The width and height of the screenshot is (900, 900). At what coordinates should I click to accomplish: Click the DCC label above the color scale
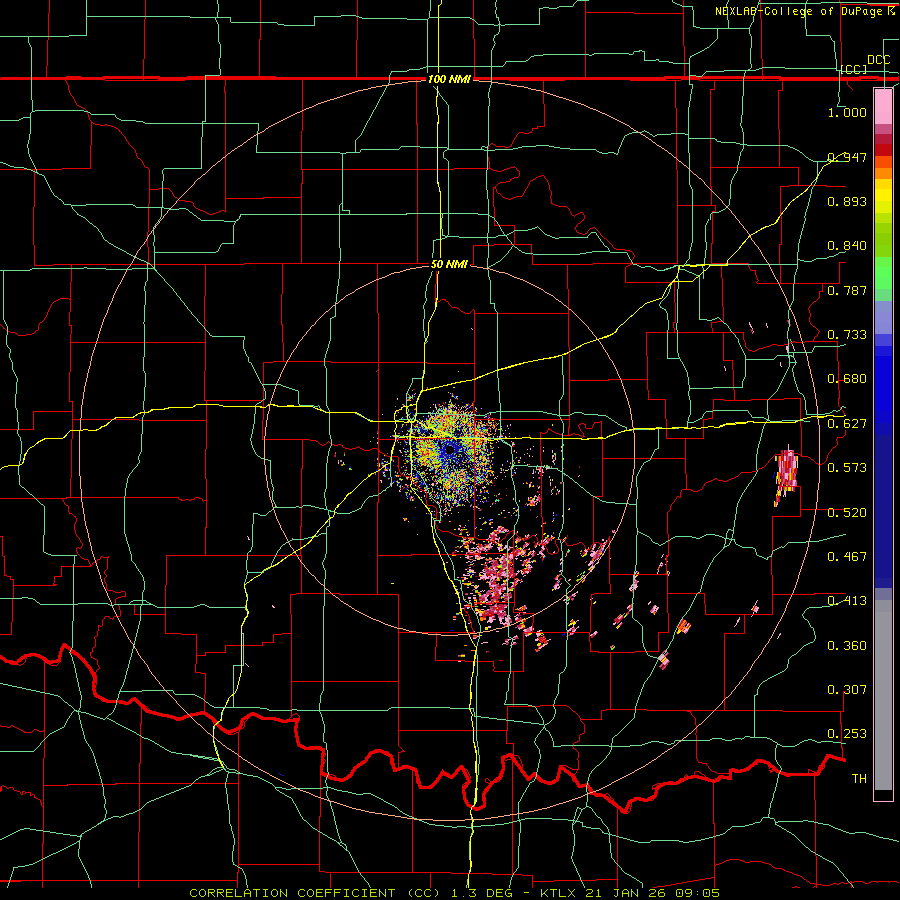(878, 60)
